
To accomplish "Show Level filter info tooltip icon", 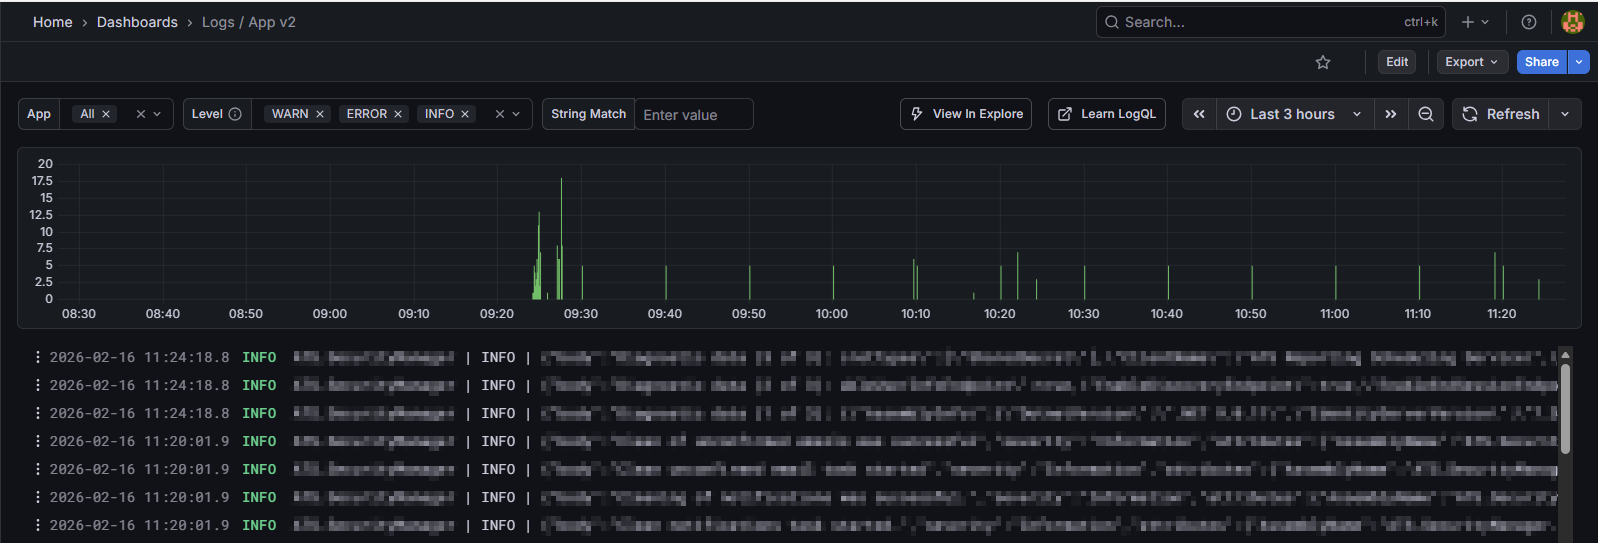I will coord(235,114).
